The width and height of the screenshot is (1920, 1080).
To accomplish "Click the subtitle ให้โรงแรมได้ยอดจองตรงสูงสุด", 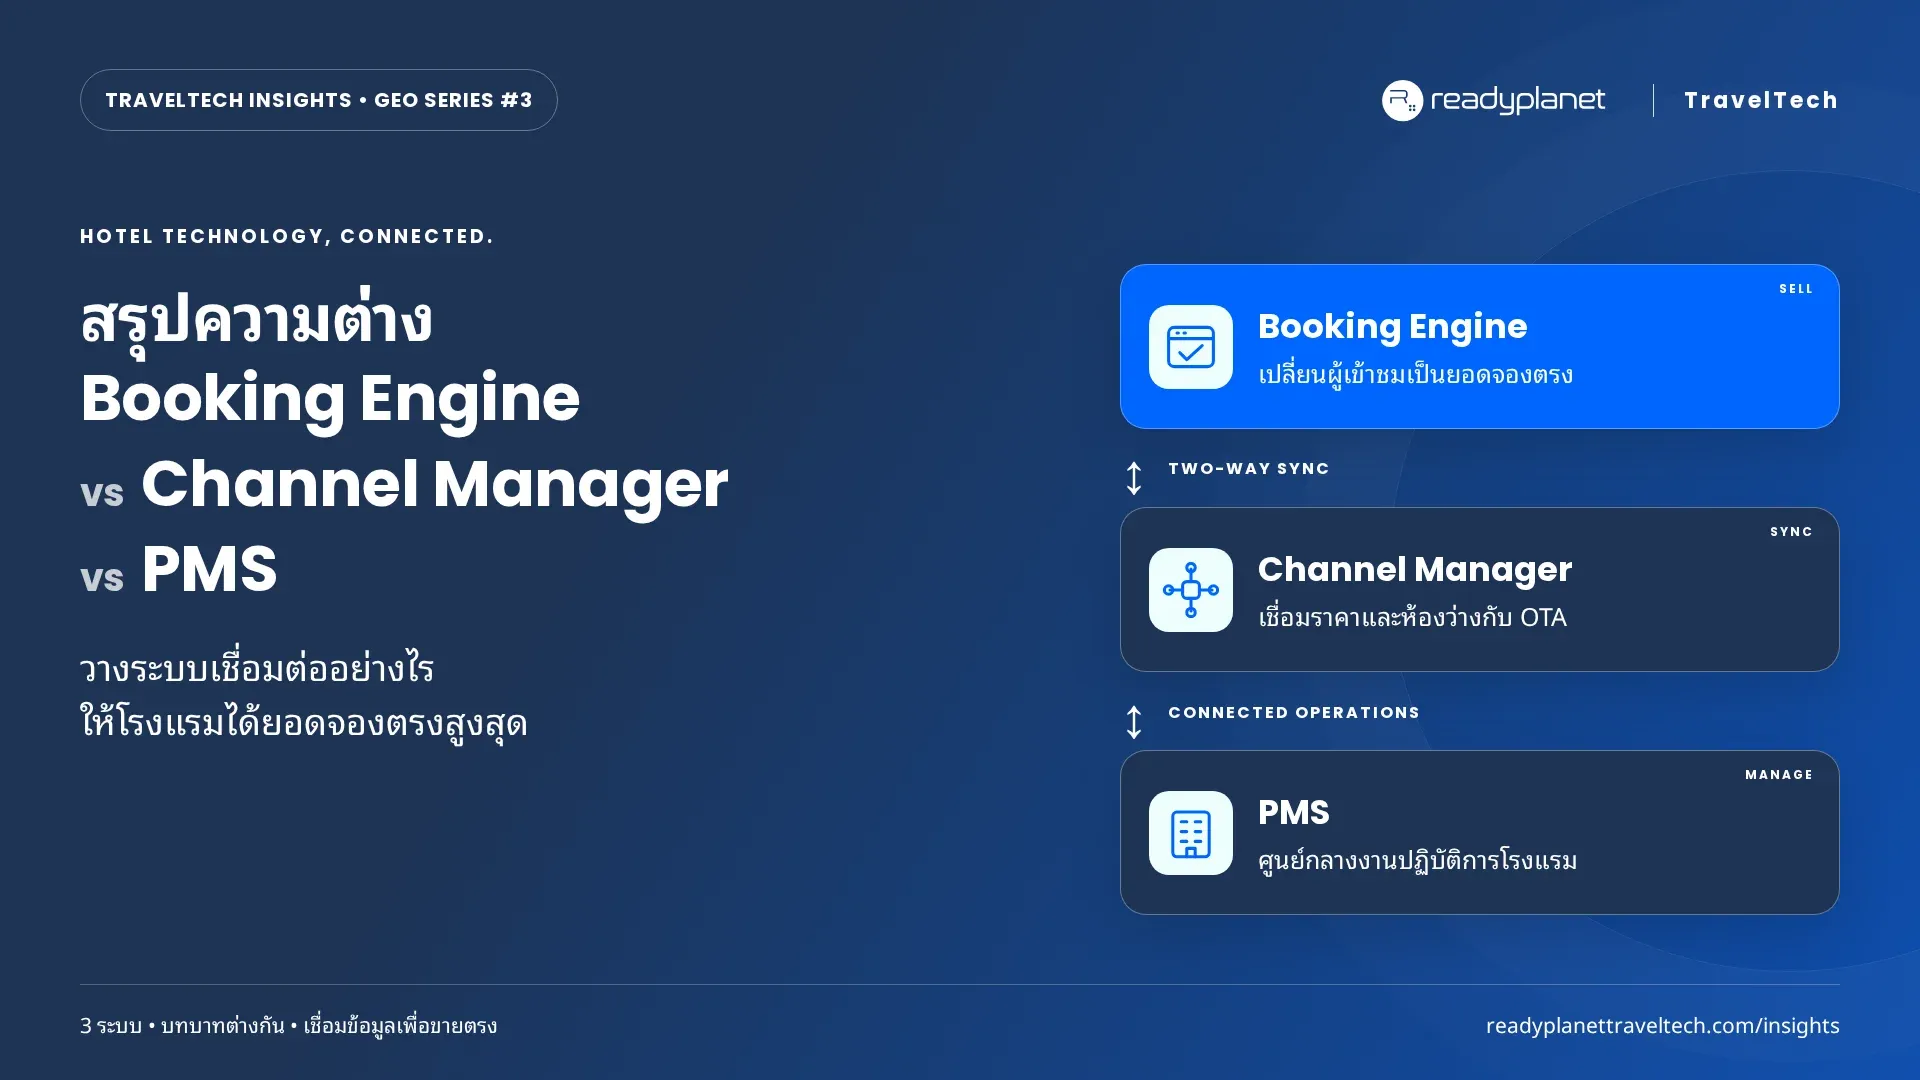I will point(304,722).
